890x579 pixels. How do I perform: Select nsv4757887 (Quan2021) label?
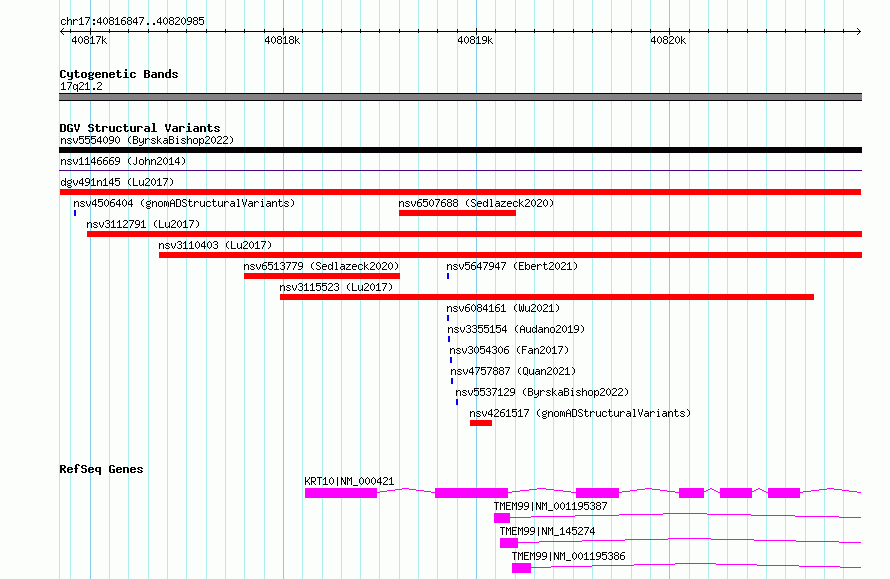click(513, 371)
